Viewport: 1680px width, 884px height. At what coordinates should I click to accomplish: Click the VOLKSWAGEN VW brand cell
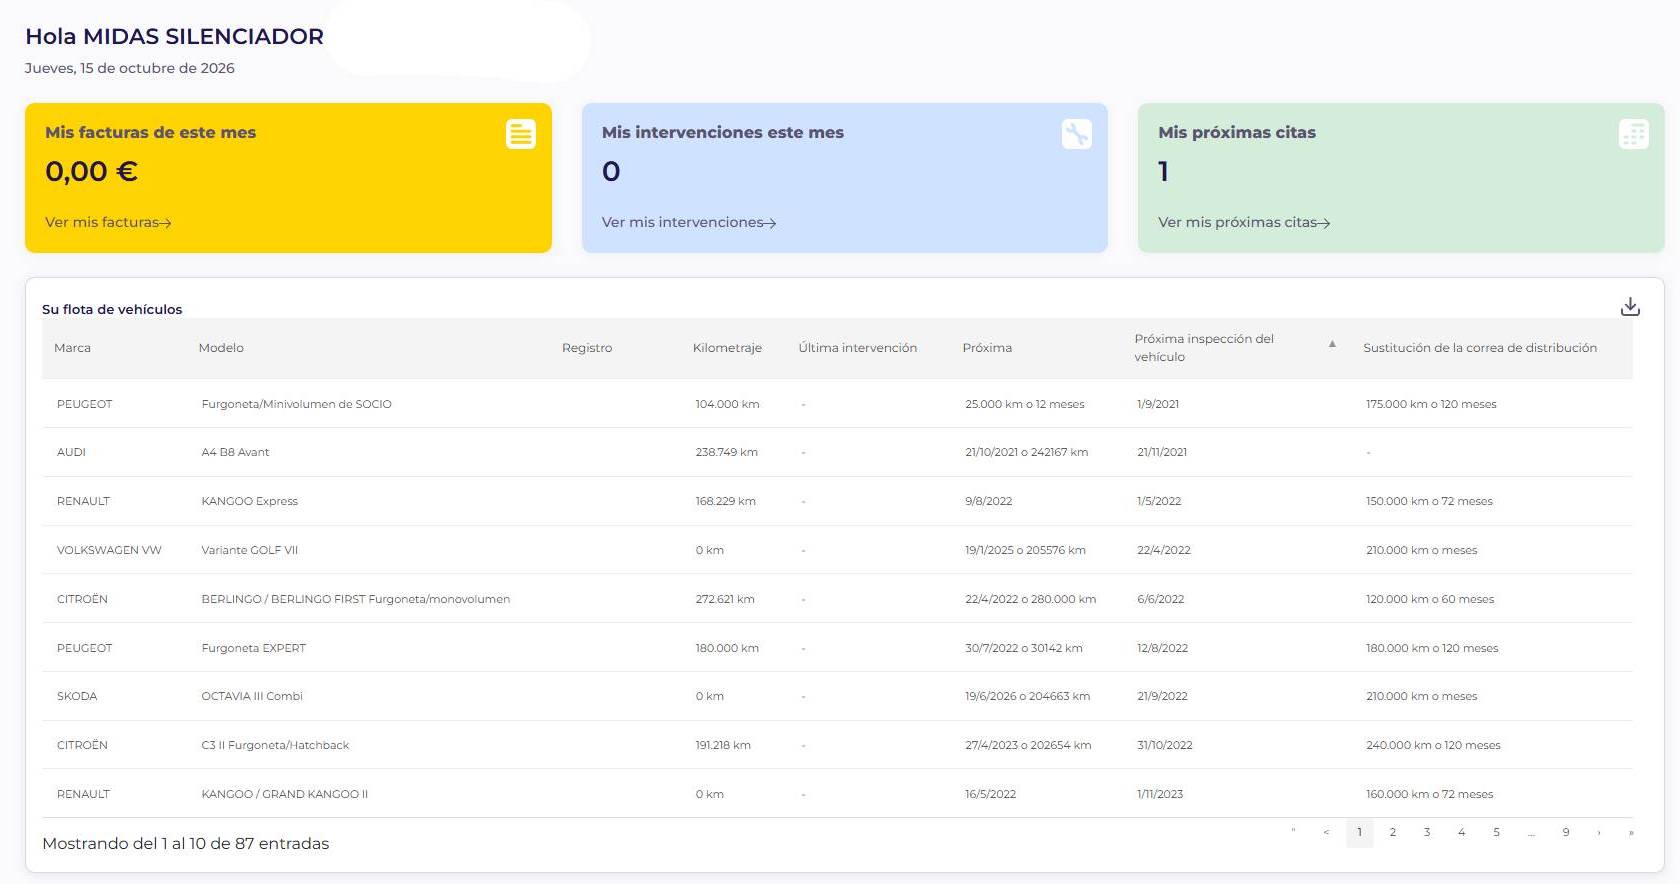(x=109, y=550)
